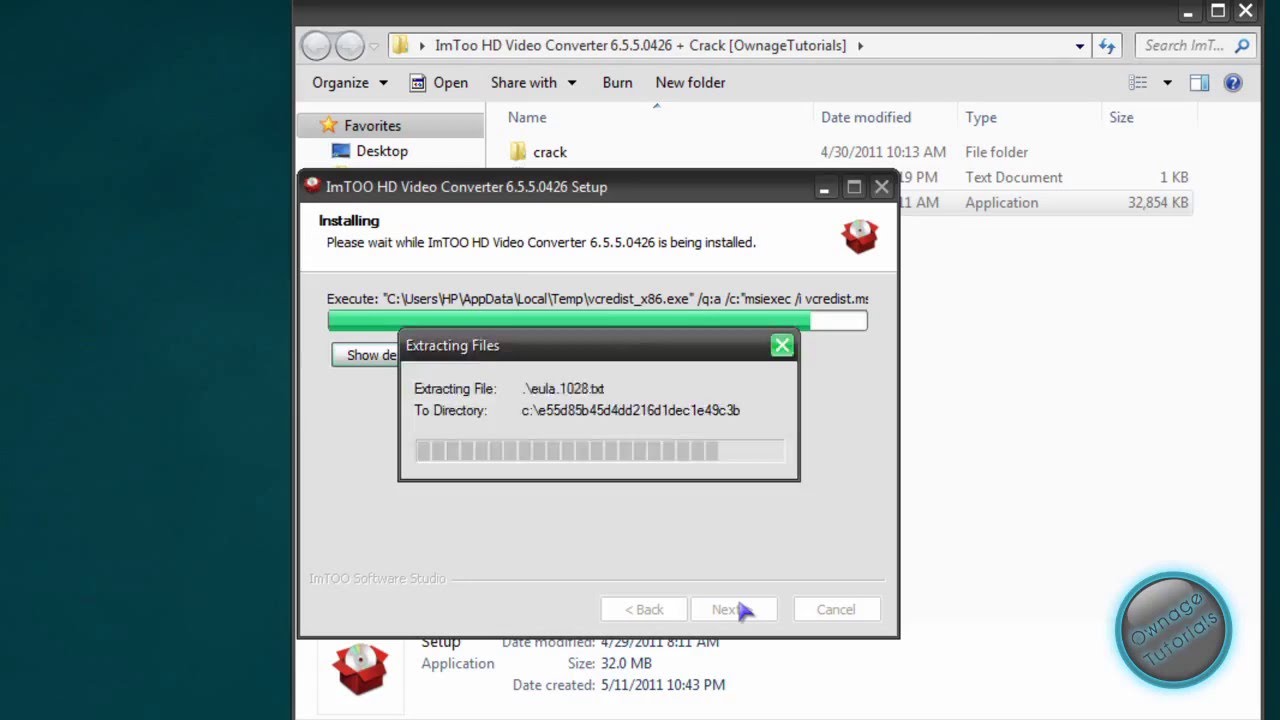Click the Explorer forward navigation arrow
The image size is (1280, 720).
click(x=349, y=45)
